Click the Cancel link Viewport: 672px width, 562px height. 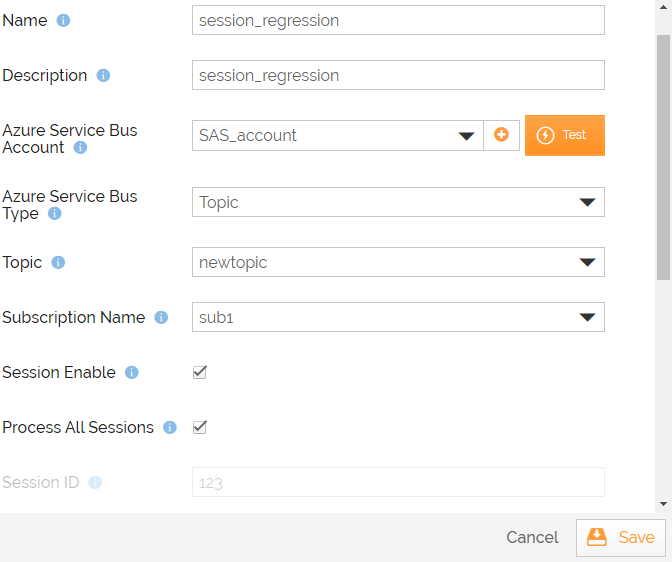coord(532,538)
